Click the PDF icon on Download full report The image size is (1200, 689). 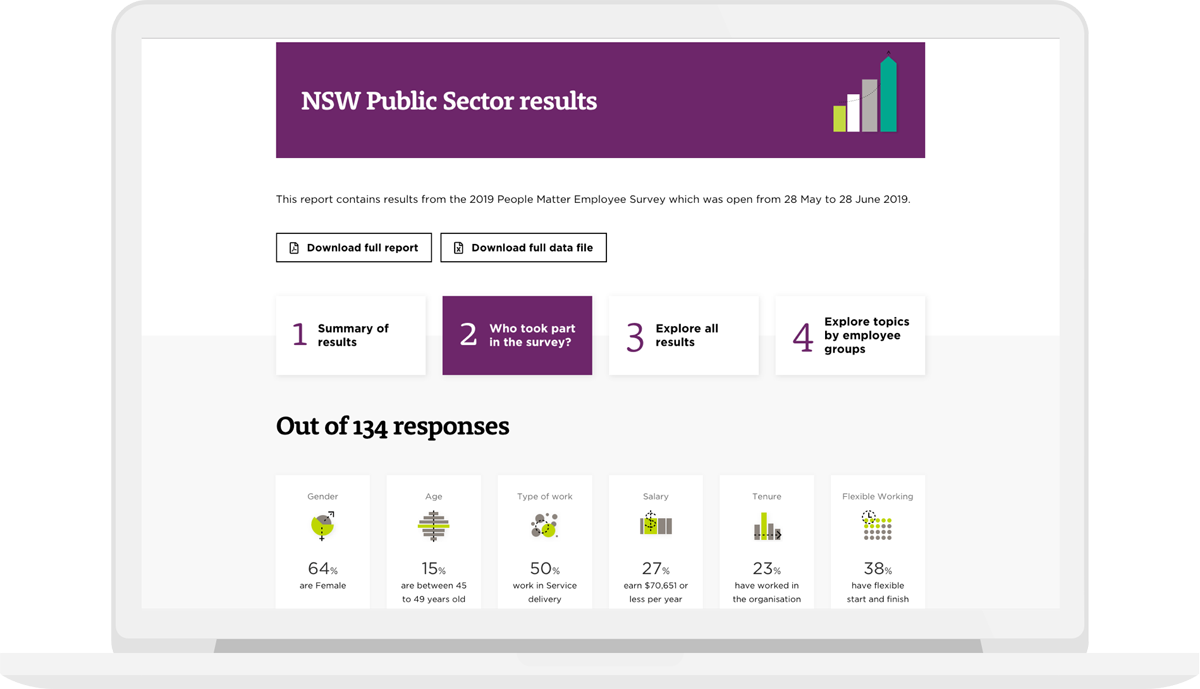(x=294, y=248)
